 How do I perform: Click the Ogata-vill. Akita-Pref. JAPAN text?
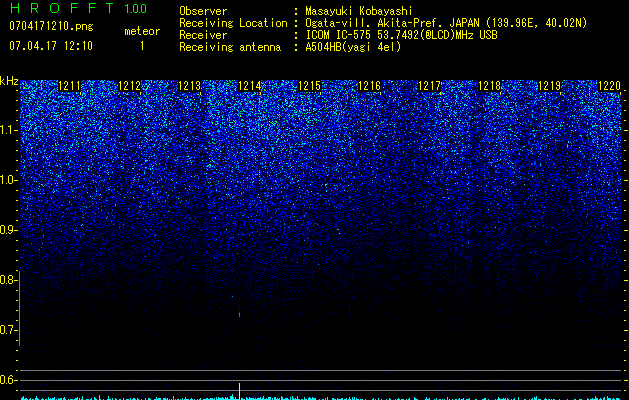tap(392, 23)
